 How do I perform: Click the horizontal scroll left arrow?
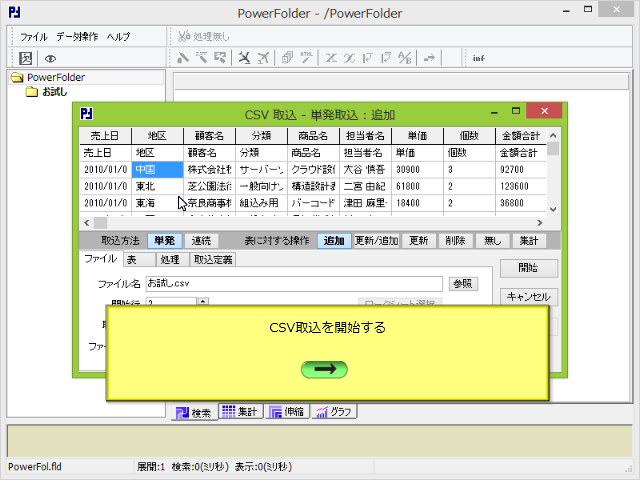(87, 223)
